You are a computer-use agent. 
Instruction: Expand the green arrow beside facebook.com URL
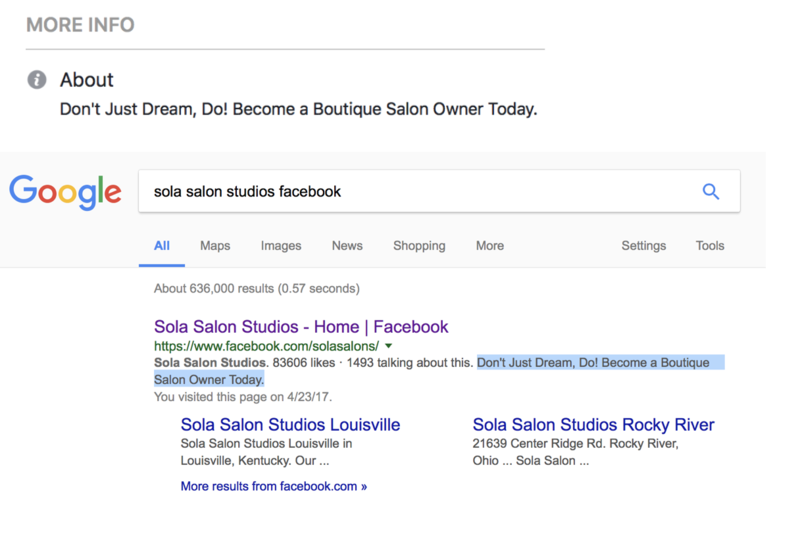point(389,346)
